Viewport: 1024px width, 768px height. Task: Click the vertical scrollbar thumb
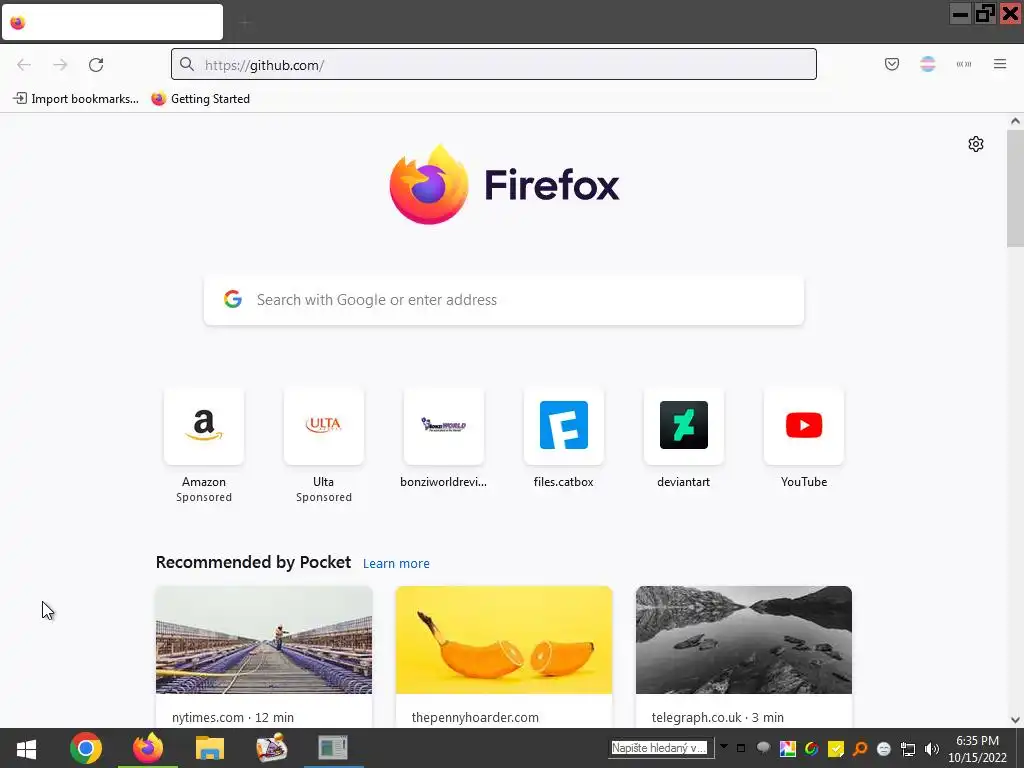coord(1015,188)
